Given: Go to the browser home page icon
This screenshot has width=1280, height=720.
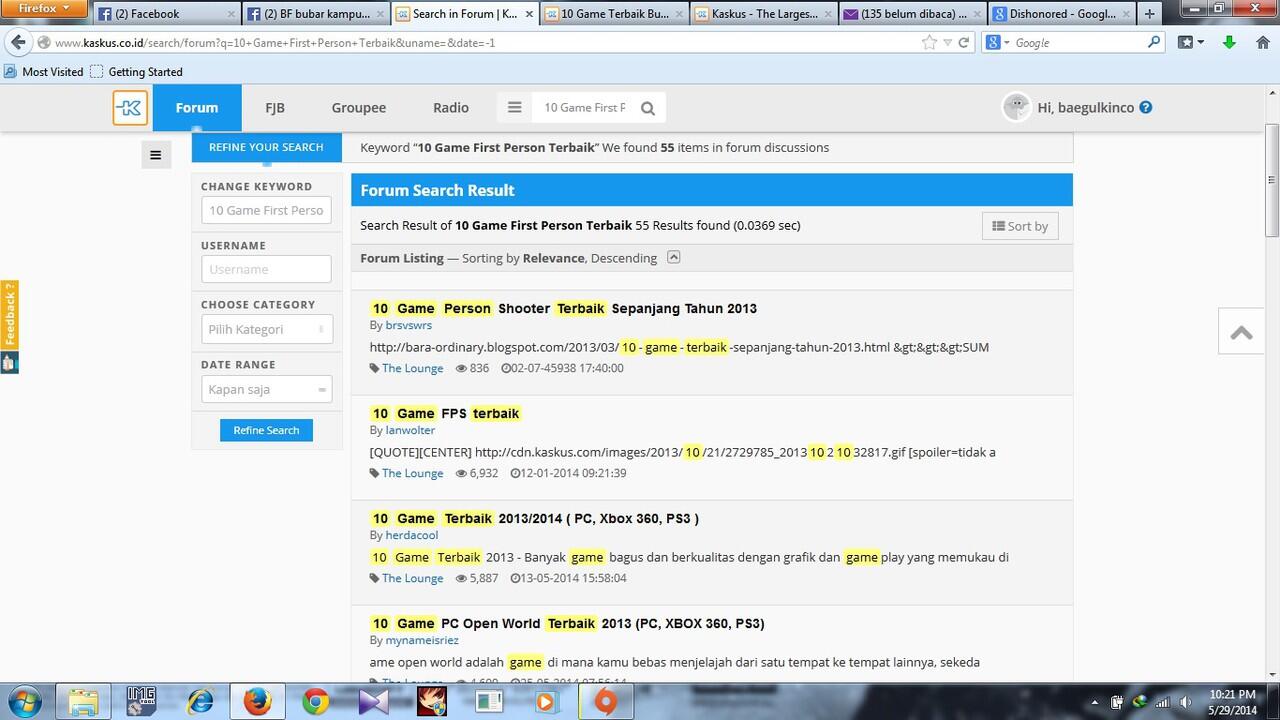Looking at the screenshot, I should click(x=1262, y=43).
